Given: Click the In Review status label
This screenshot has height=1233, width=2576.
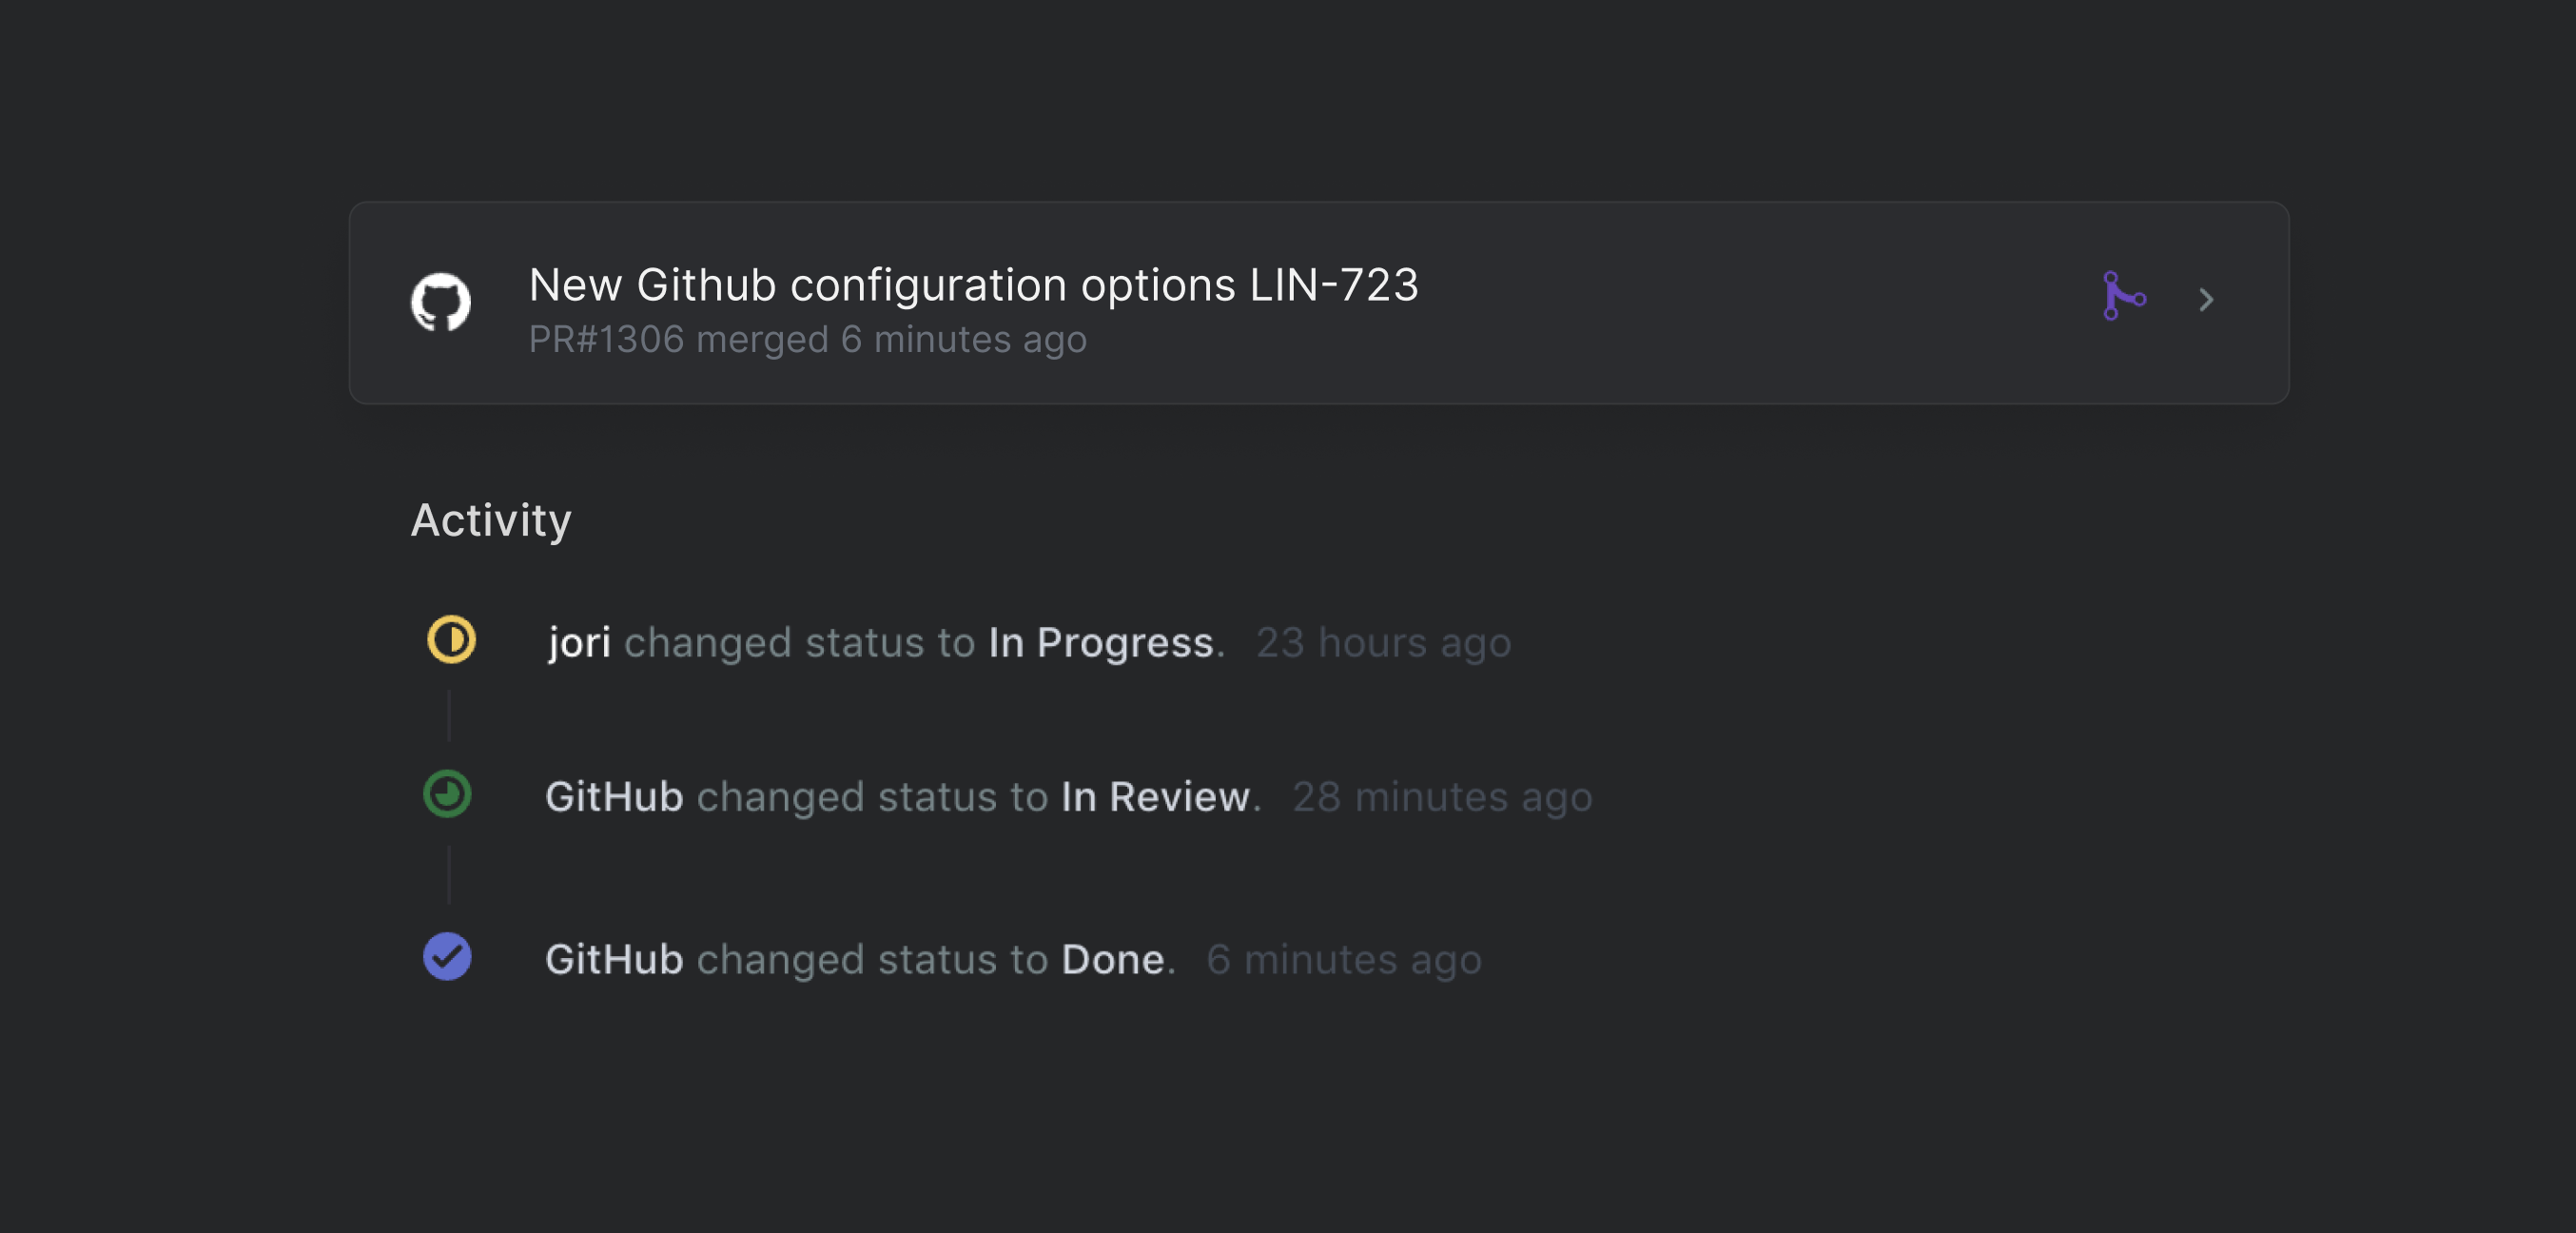Looking at the screenshot, I should coord(1155,798).
